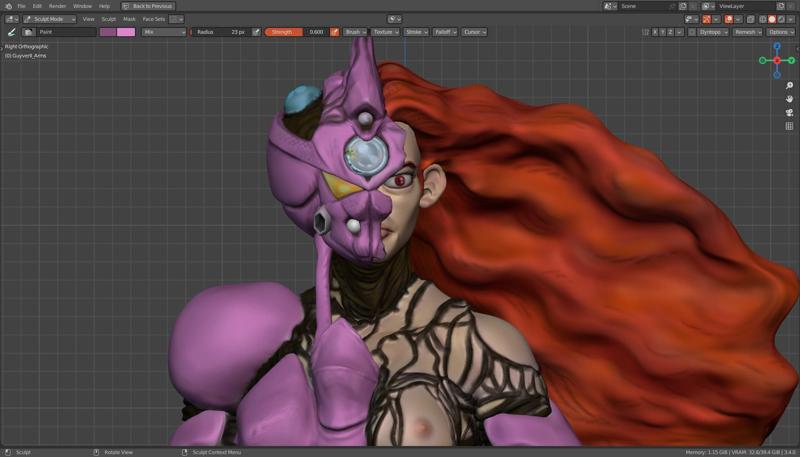This screenshot has height=457, width=800.
Task: Expand the Falloff settings popover
Action: pyautogui.click(x=445, y=32)
